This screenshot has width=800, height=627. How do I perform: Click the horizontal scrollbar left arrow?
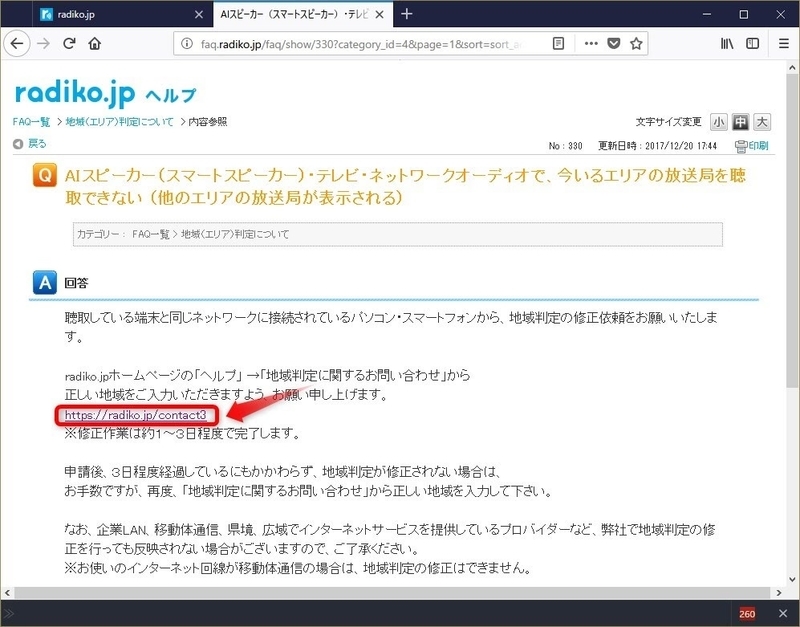(7, 593)
